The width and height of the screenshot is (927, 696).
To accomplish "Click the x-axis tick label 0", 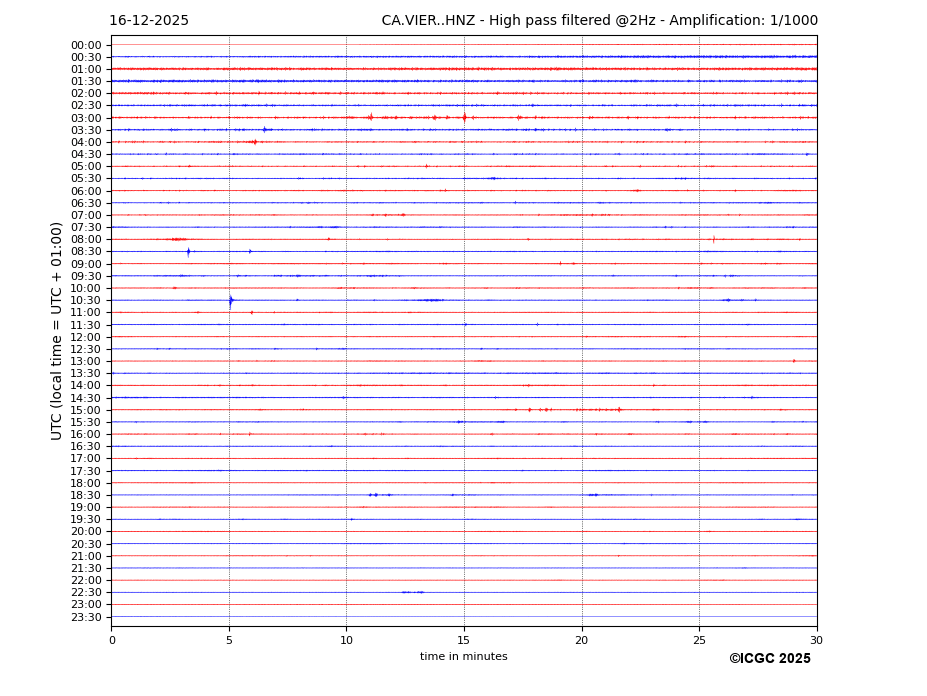I will coord(112,640).
